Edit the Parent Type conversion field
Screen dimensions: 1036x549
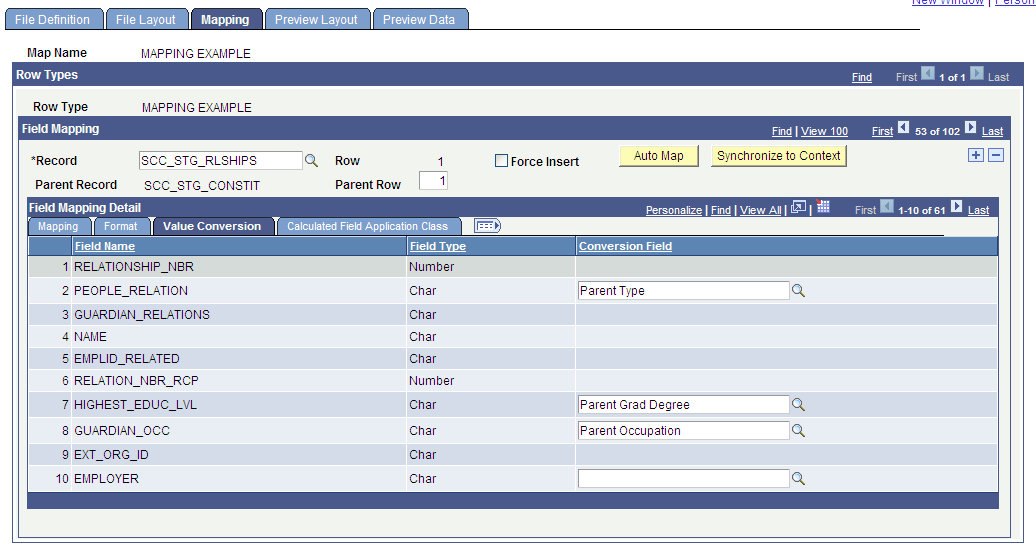(683, 291)
